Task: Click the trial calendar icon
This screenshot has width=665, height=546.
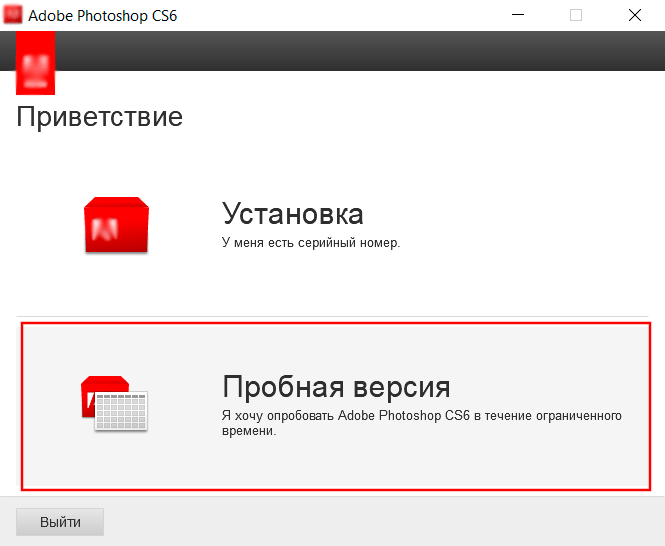Action: [x=114, y=403]
